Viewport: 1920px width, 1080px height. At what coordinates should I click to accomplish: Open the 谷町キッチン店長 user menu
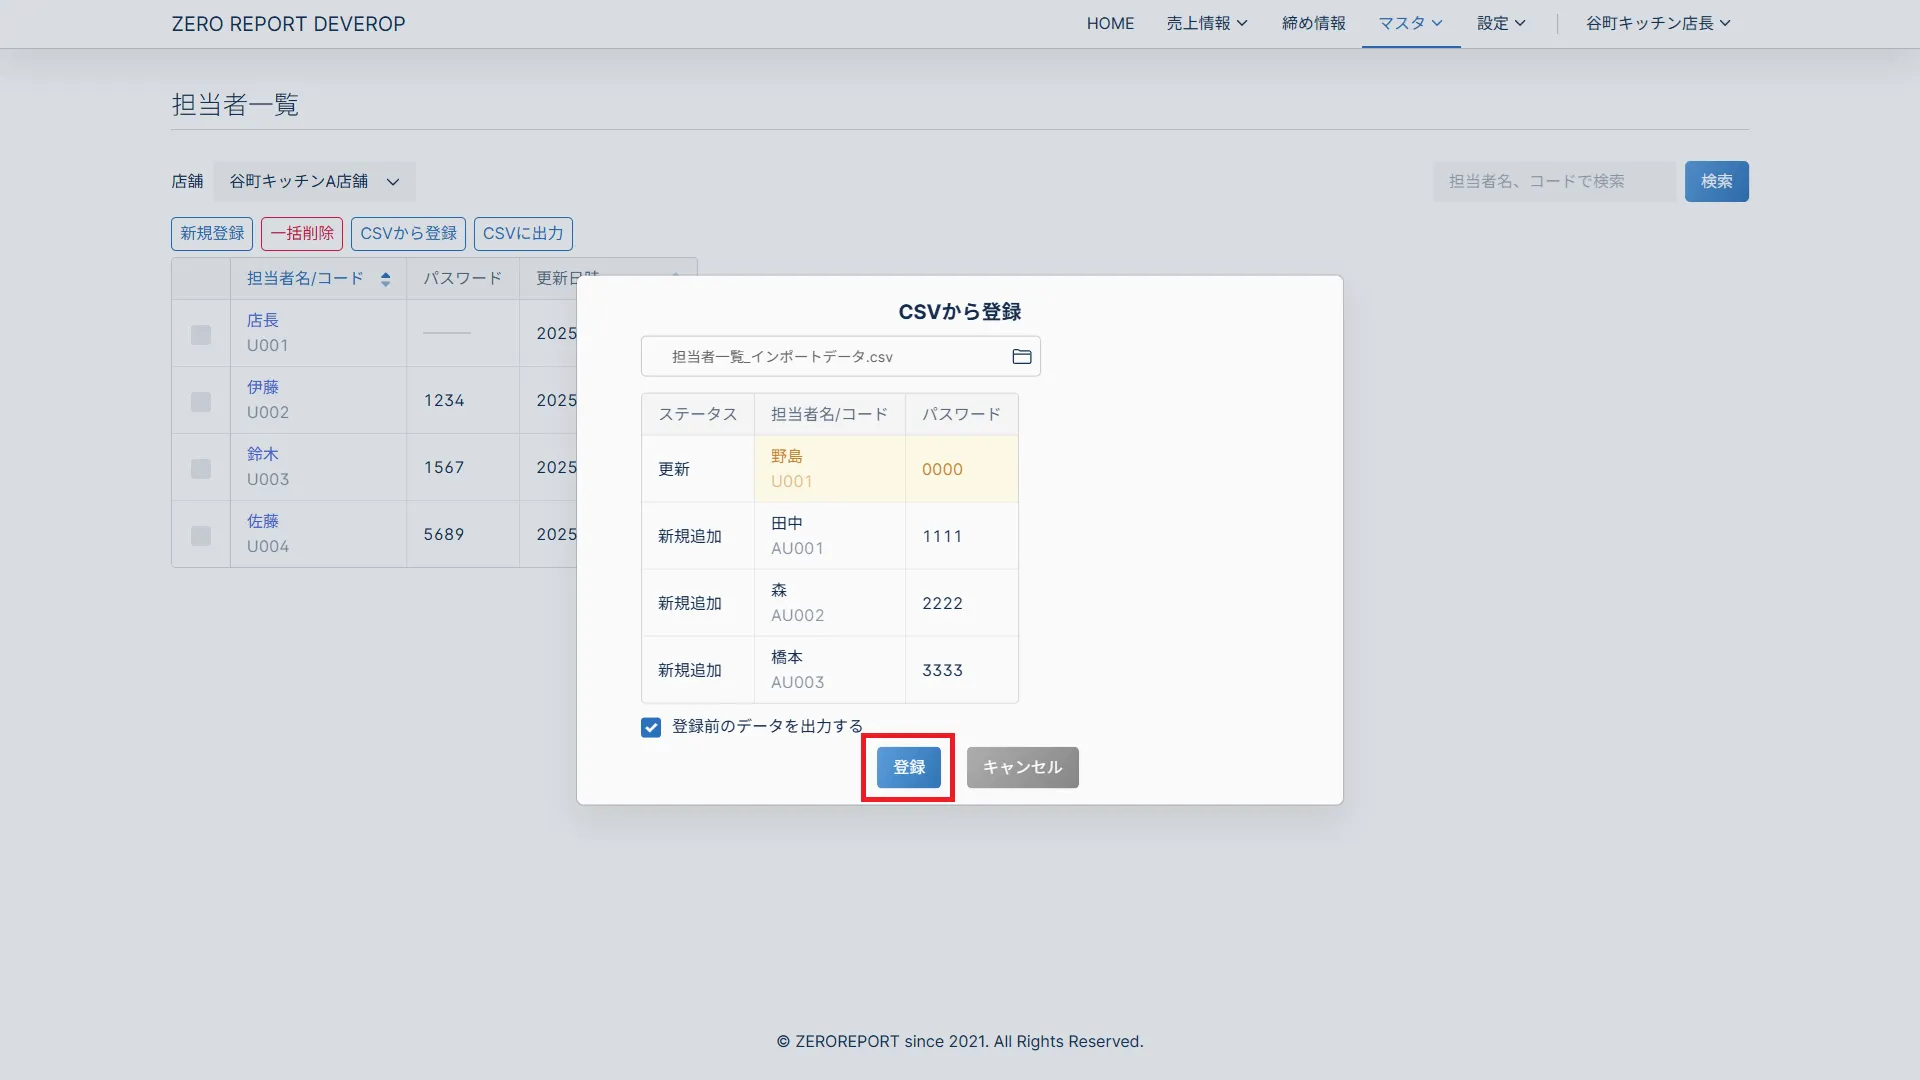click(x=1657, y=23)
